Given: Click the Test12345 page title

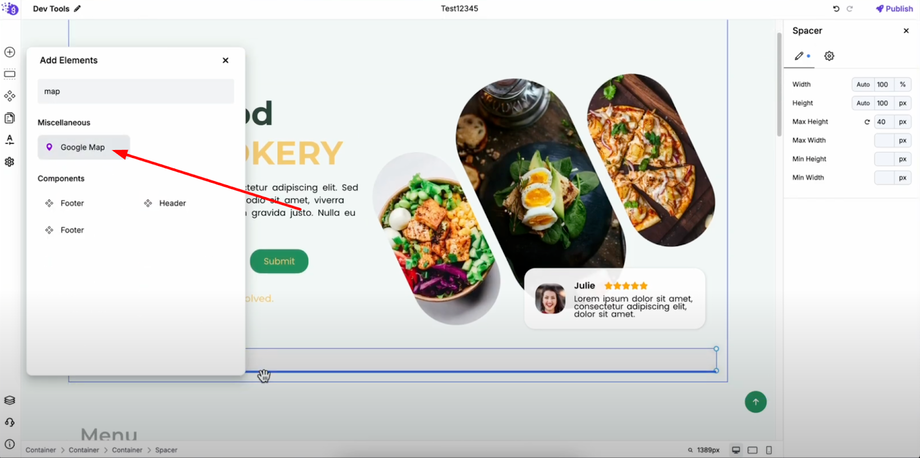Looking at the screenshot, I should click(459, 9).
